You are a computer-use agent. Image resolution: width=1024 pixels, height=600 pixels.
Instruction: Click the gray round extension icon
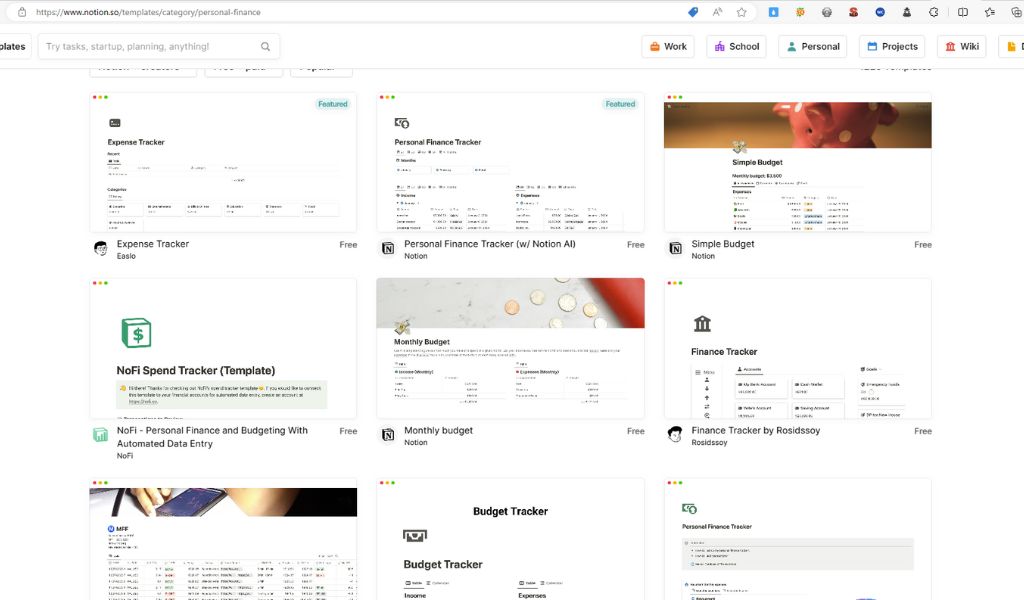827,12
